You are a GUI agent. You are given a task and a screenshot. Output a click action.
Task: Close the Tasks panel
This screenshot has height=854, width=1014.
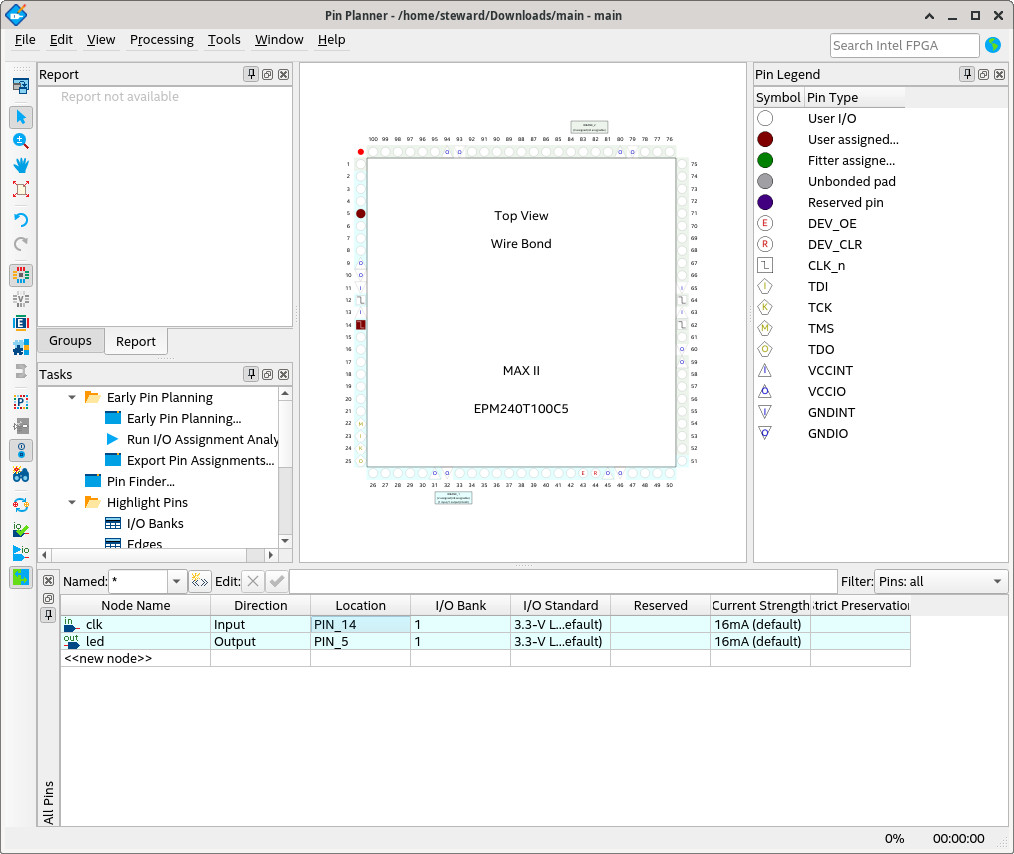[283, 374]
